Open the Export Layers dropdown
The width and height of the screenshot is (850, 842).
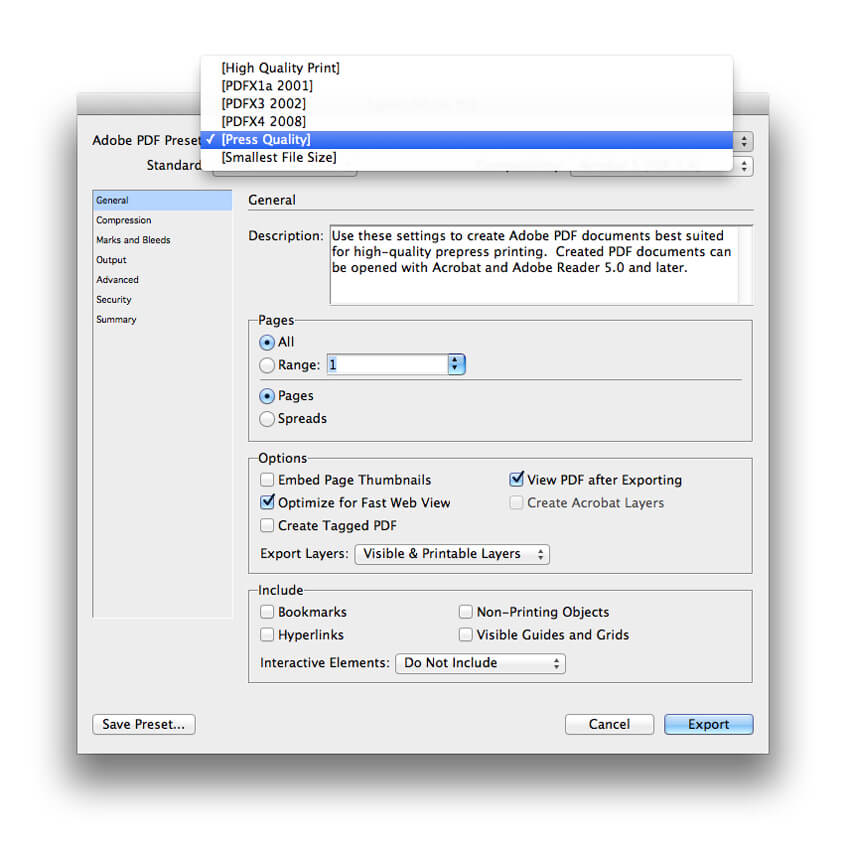(x=452, y=554)
